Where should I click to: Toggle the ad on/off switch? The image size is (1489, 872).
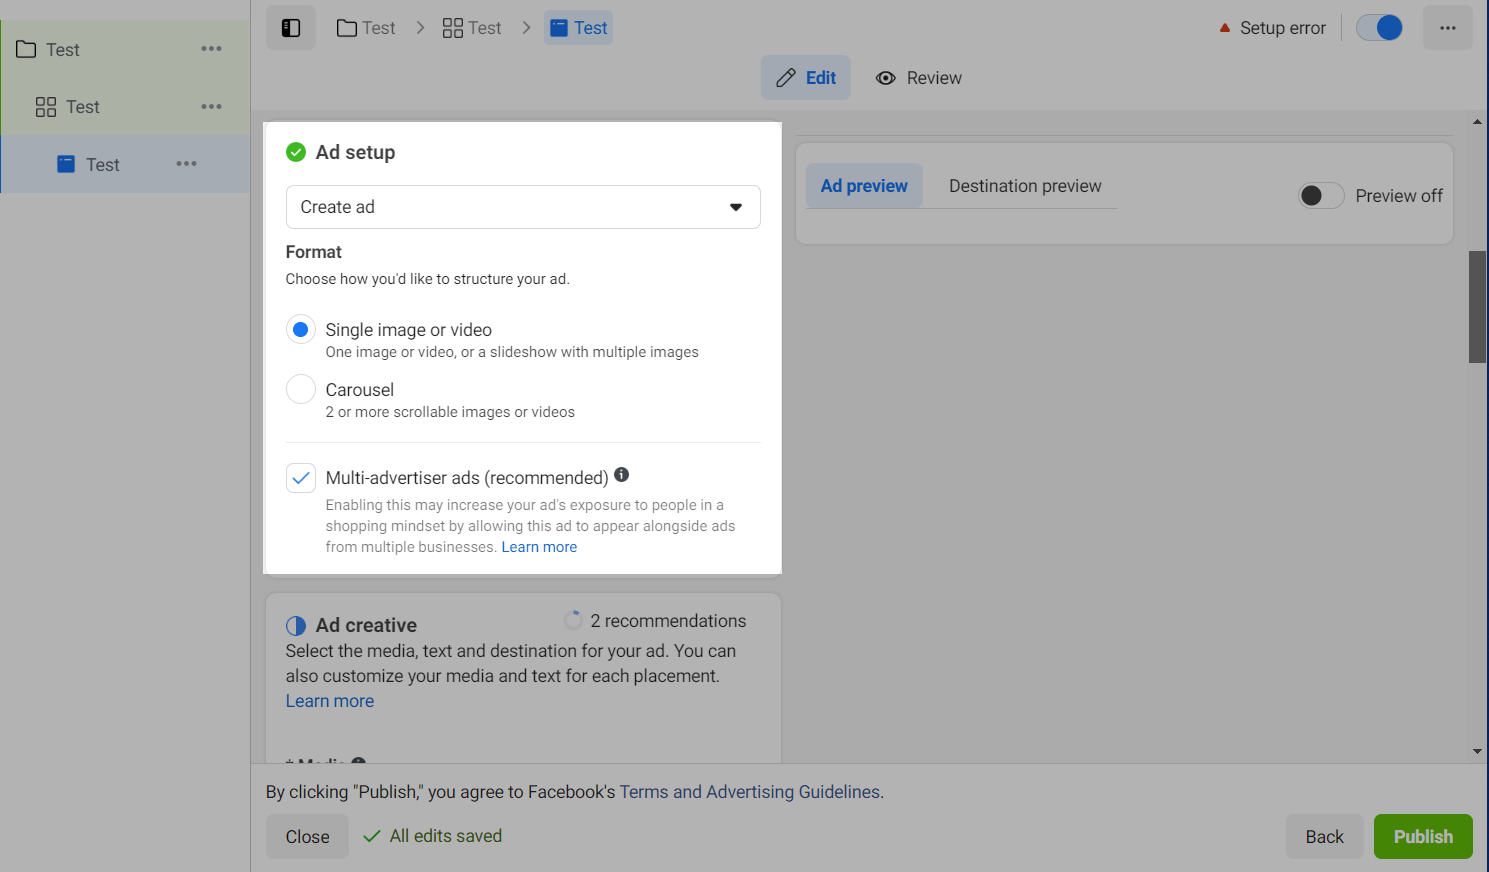coord(1379,28)
